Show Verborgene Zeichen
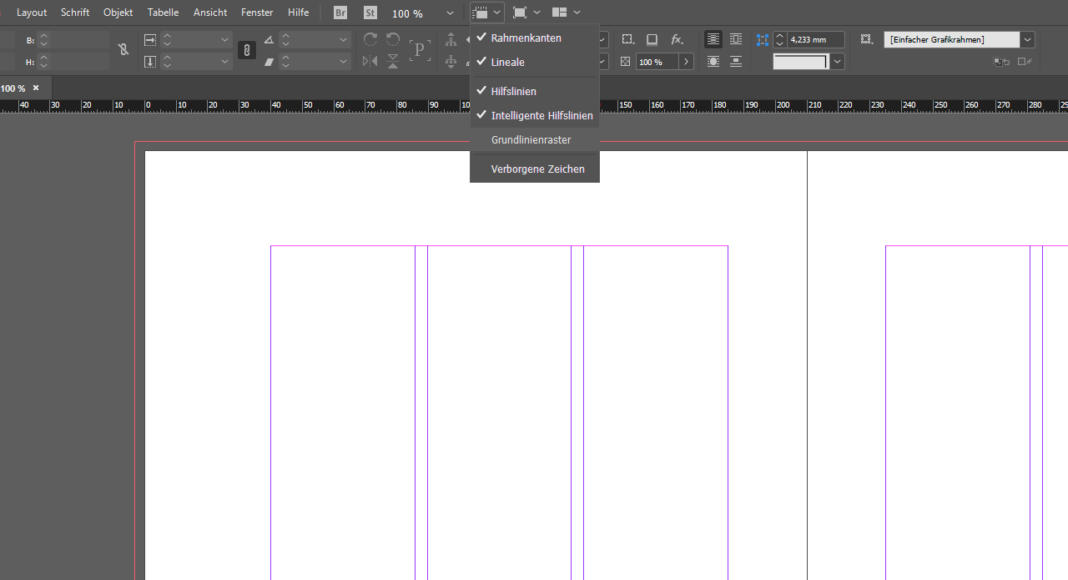 coord(537,168)
